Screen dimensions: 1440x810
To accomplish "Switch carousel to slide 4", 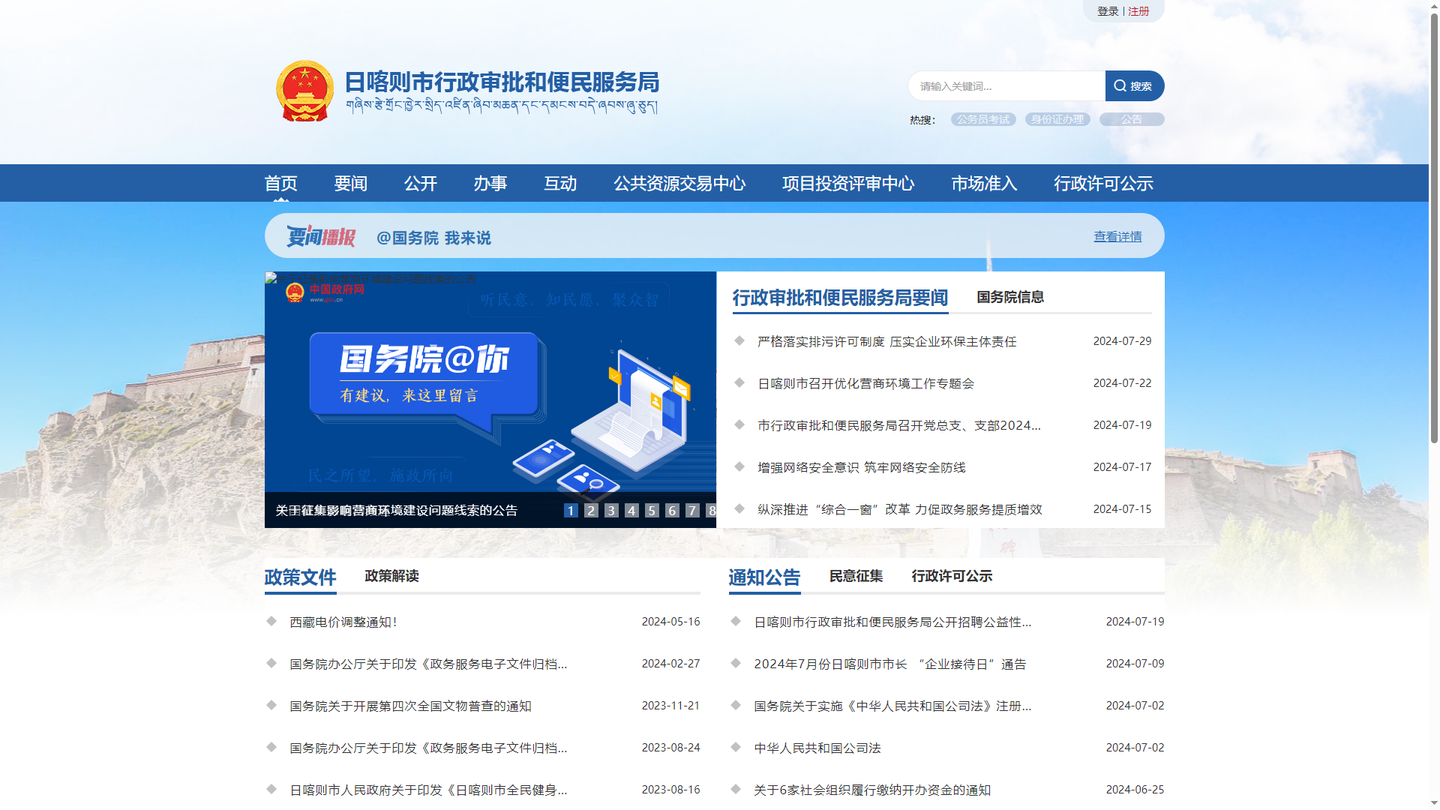I will (x=631, y=510).
